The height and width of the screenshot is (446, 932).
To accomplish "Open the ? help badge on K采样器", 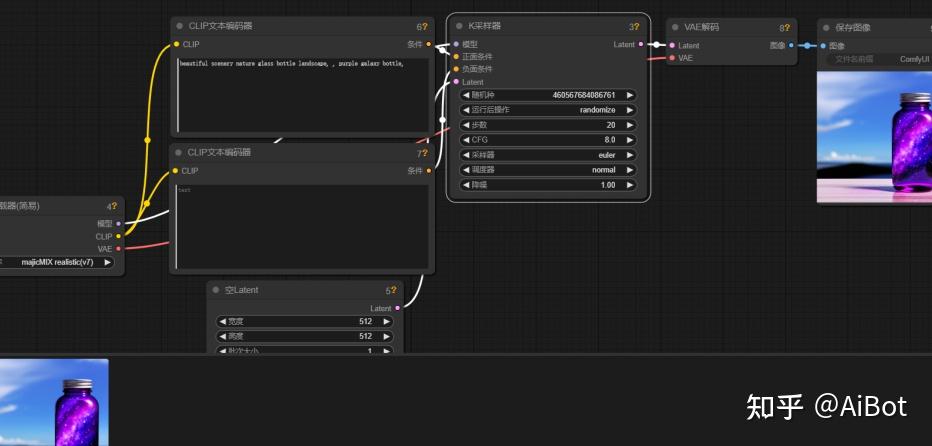I will (x=637, y=27).
